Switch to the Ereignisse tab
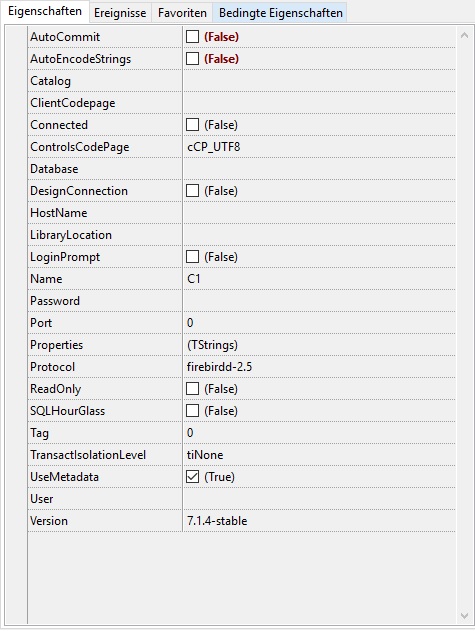 120,13
